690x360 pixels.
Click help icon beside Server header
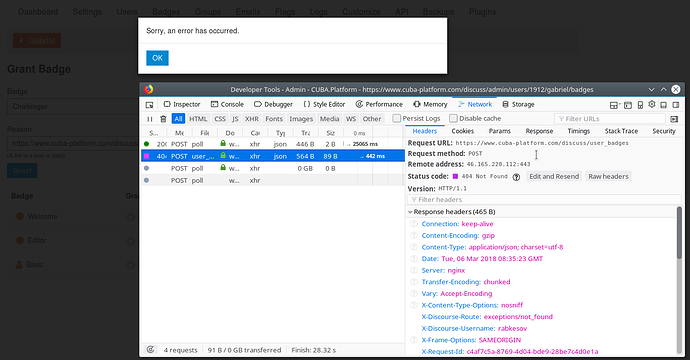point(414,270)
